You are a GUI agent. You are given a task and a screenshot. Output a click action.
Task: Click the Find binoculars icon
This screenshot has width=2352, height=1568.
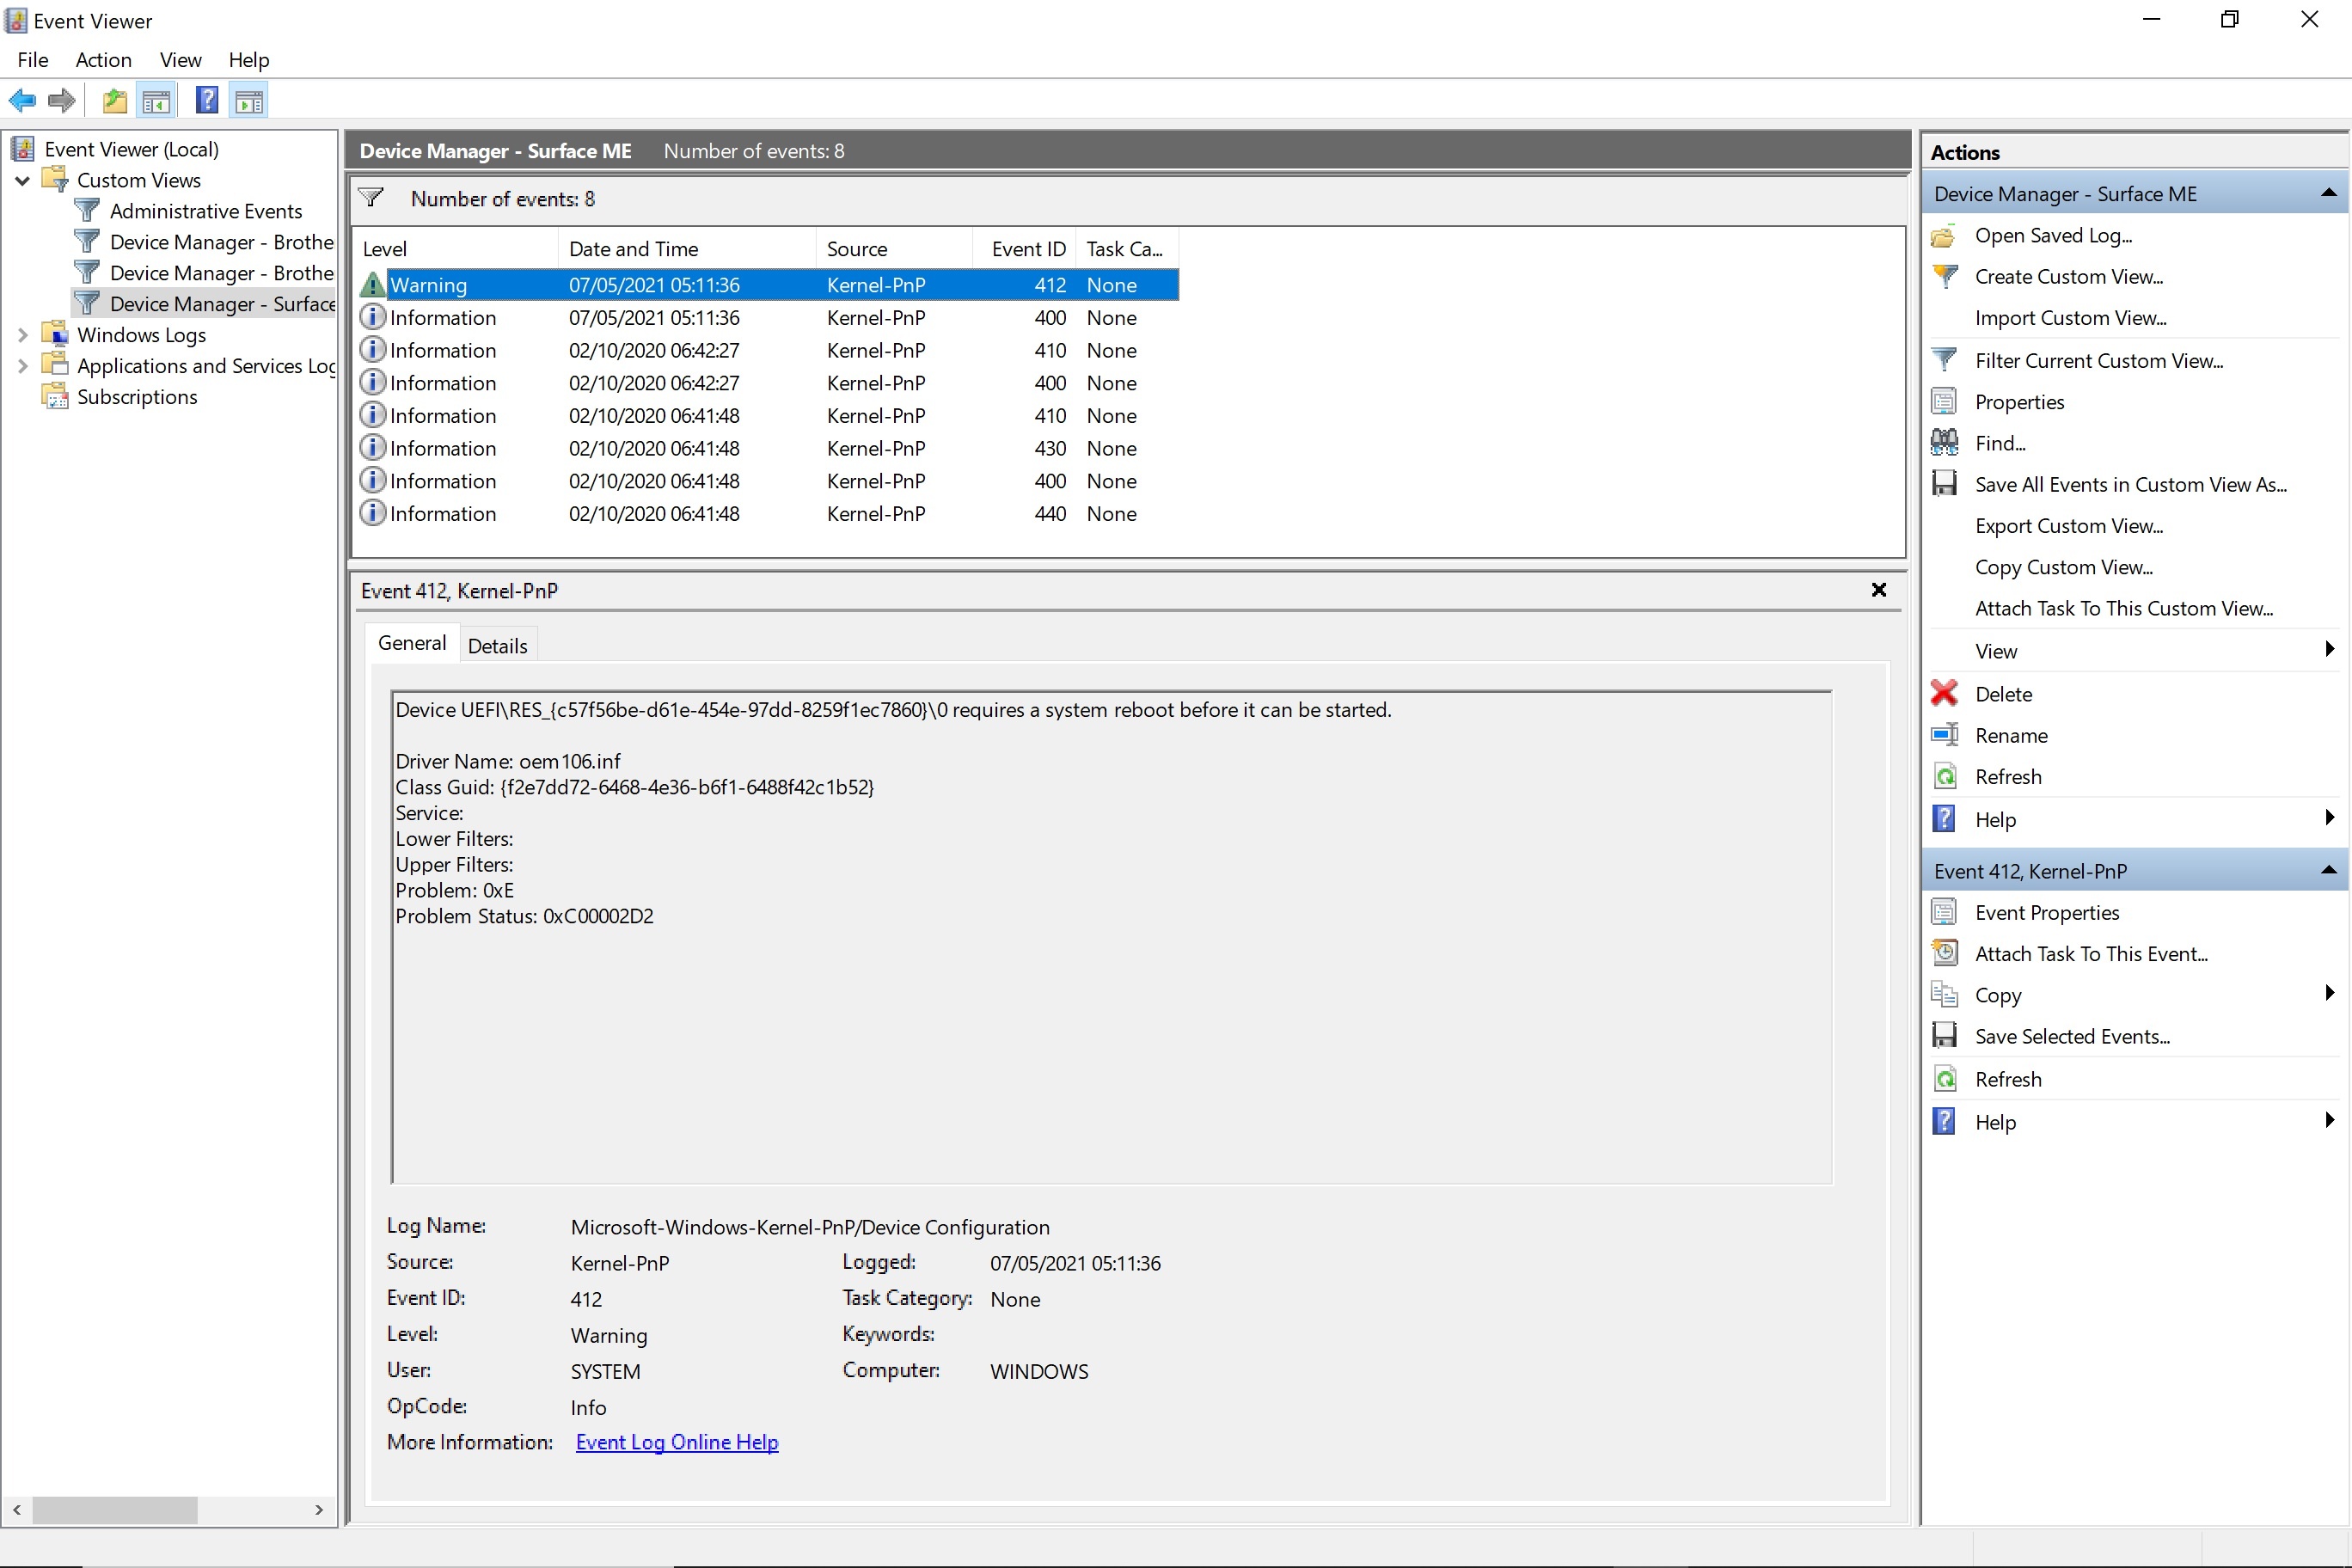click(1944, 443)
